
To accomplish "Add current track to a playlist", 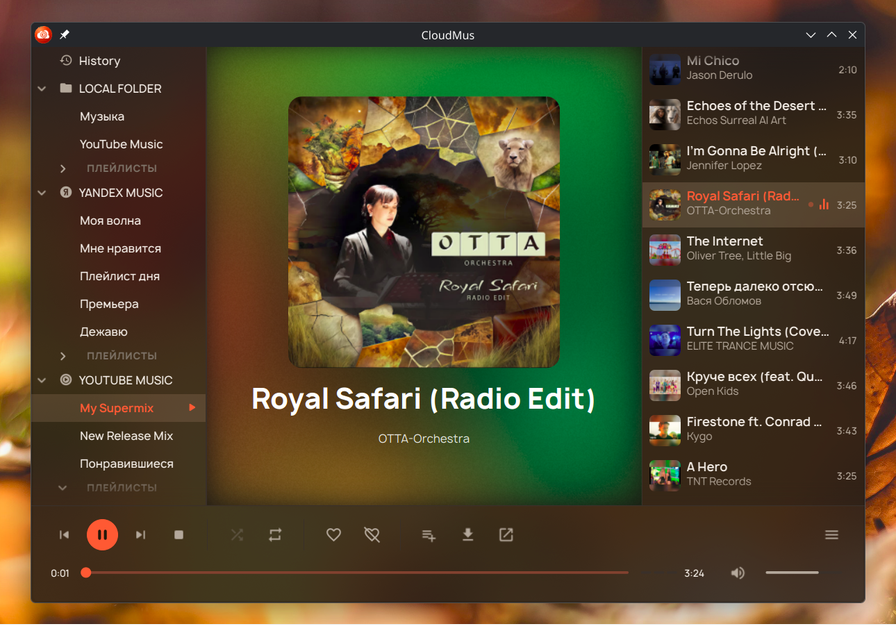I will click(429, 535).
